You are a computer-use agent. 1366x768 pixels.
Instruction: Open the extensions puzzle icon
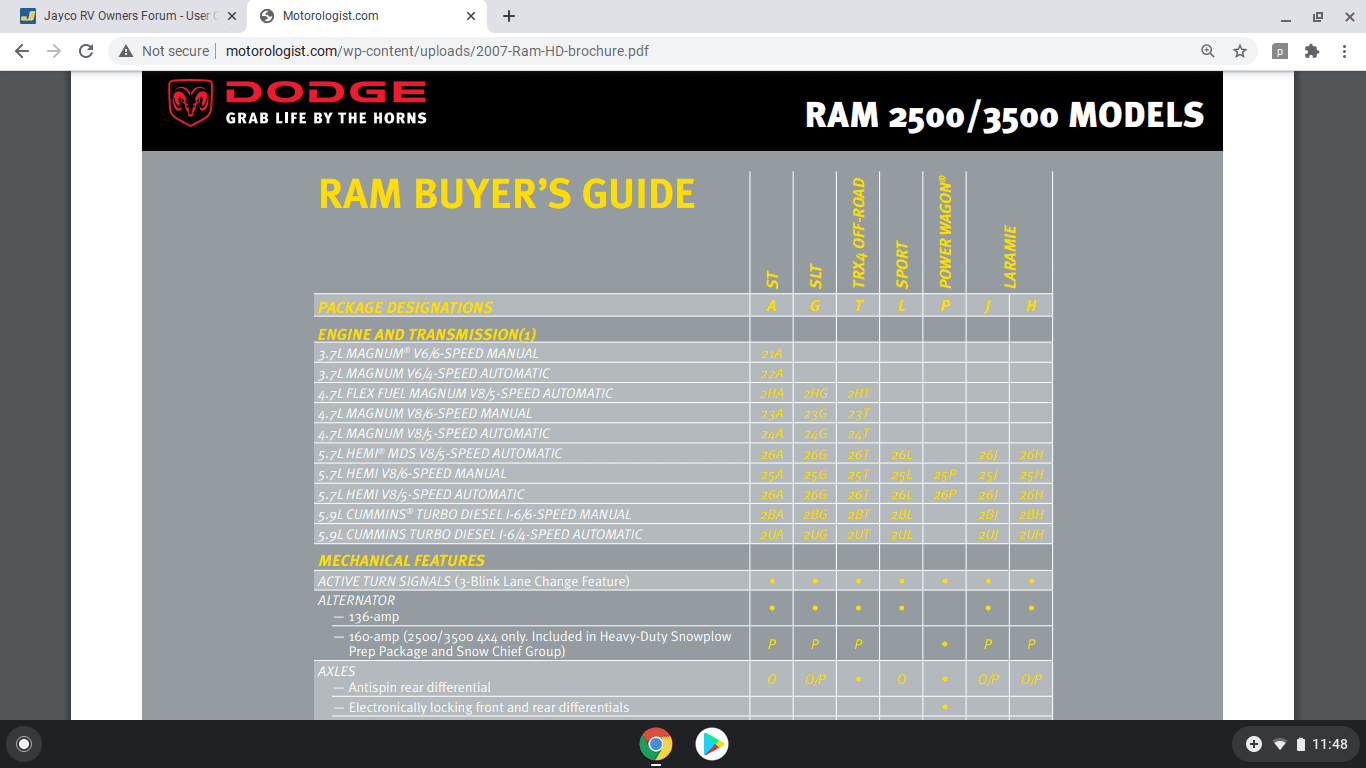(x=1312, y=51)
